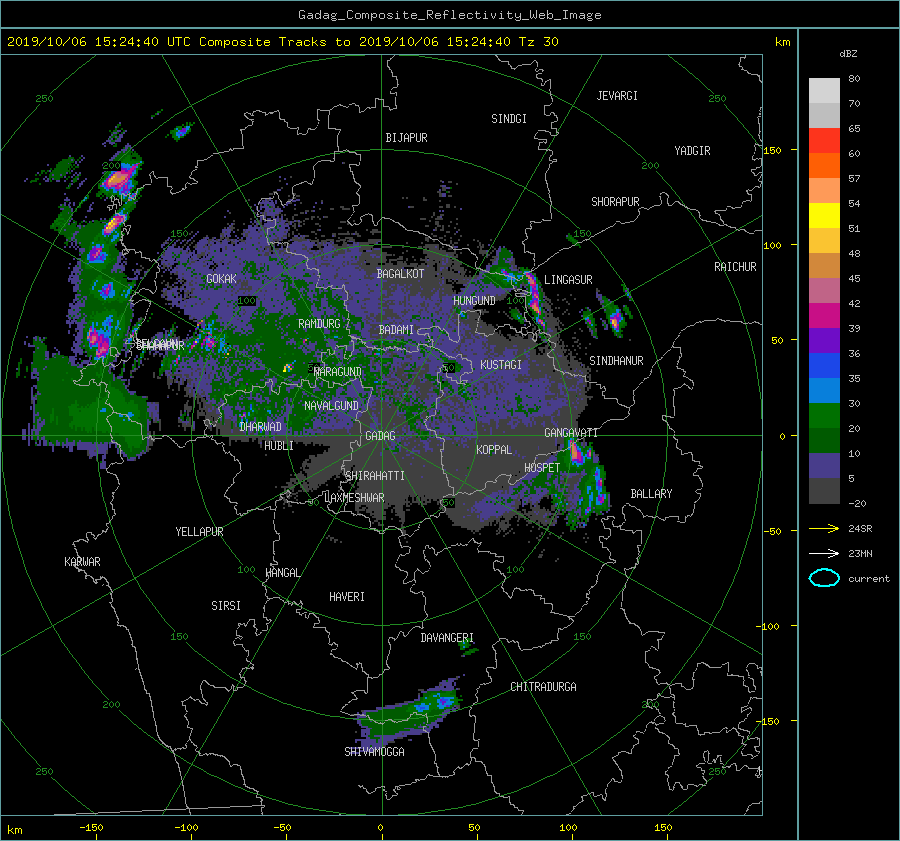Click the RAICHUR city label
The image size is (900, 841).
pyautogui.click(x=735, y=267)
